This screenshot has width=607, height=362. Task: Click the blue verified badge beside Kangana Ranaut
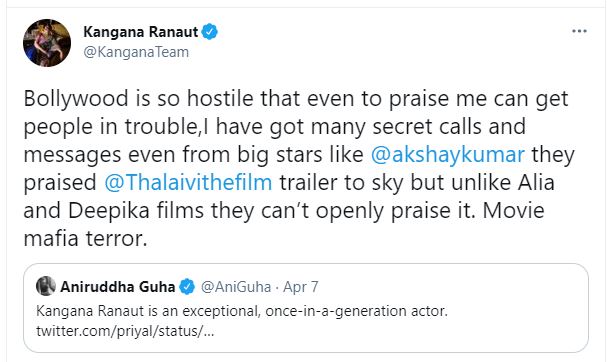pos(209,32)
